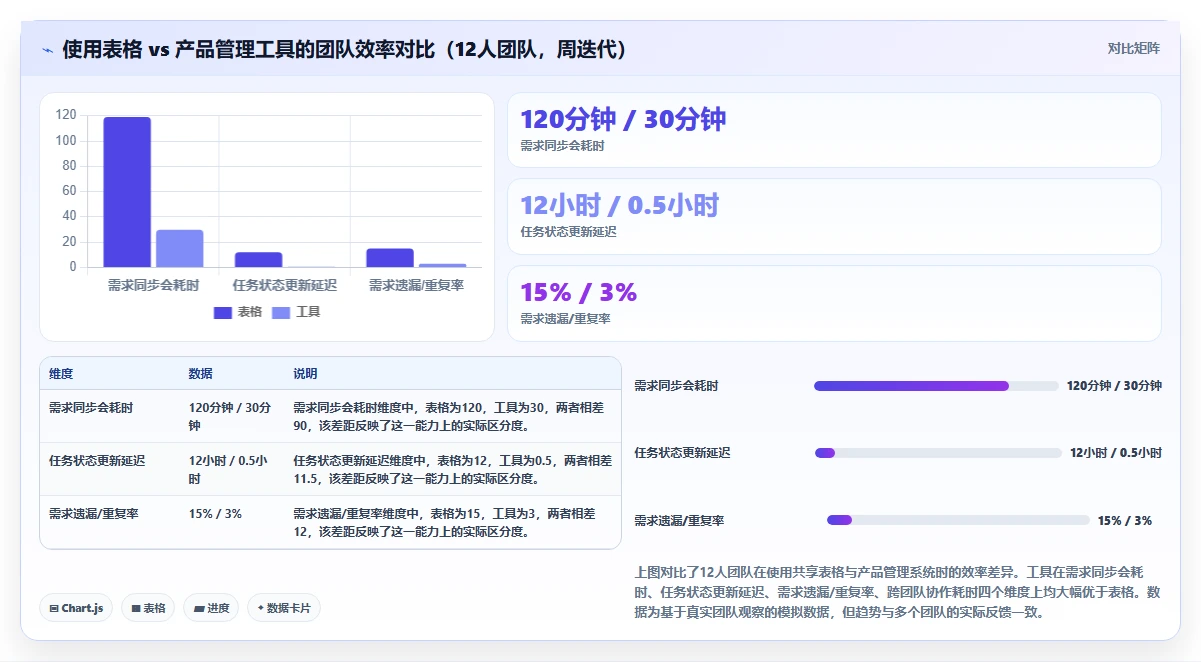Screen dimensions: 1201x662
Task: Click the tall 表格 bar for 需求同步会耗时
Action: [x=127, y=192]
